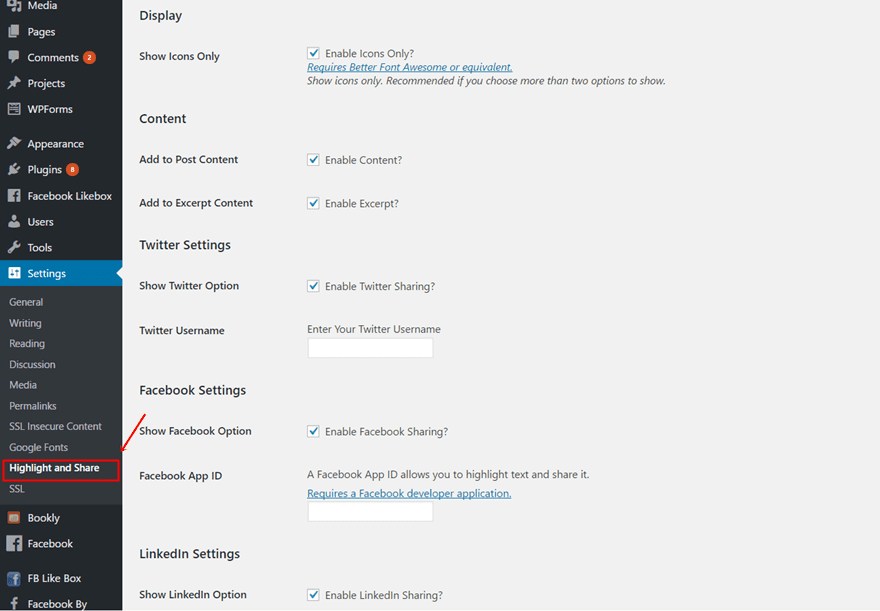Image resolution: width=880 pixels, height=611 pixels.
Task: Toggle the Enable Twitter Sharing checkbox
Action: 314,286
